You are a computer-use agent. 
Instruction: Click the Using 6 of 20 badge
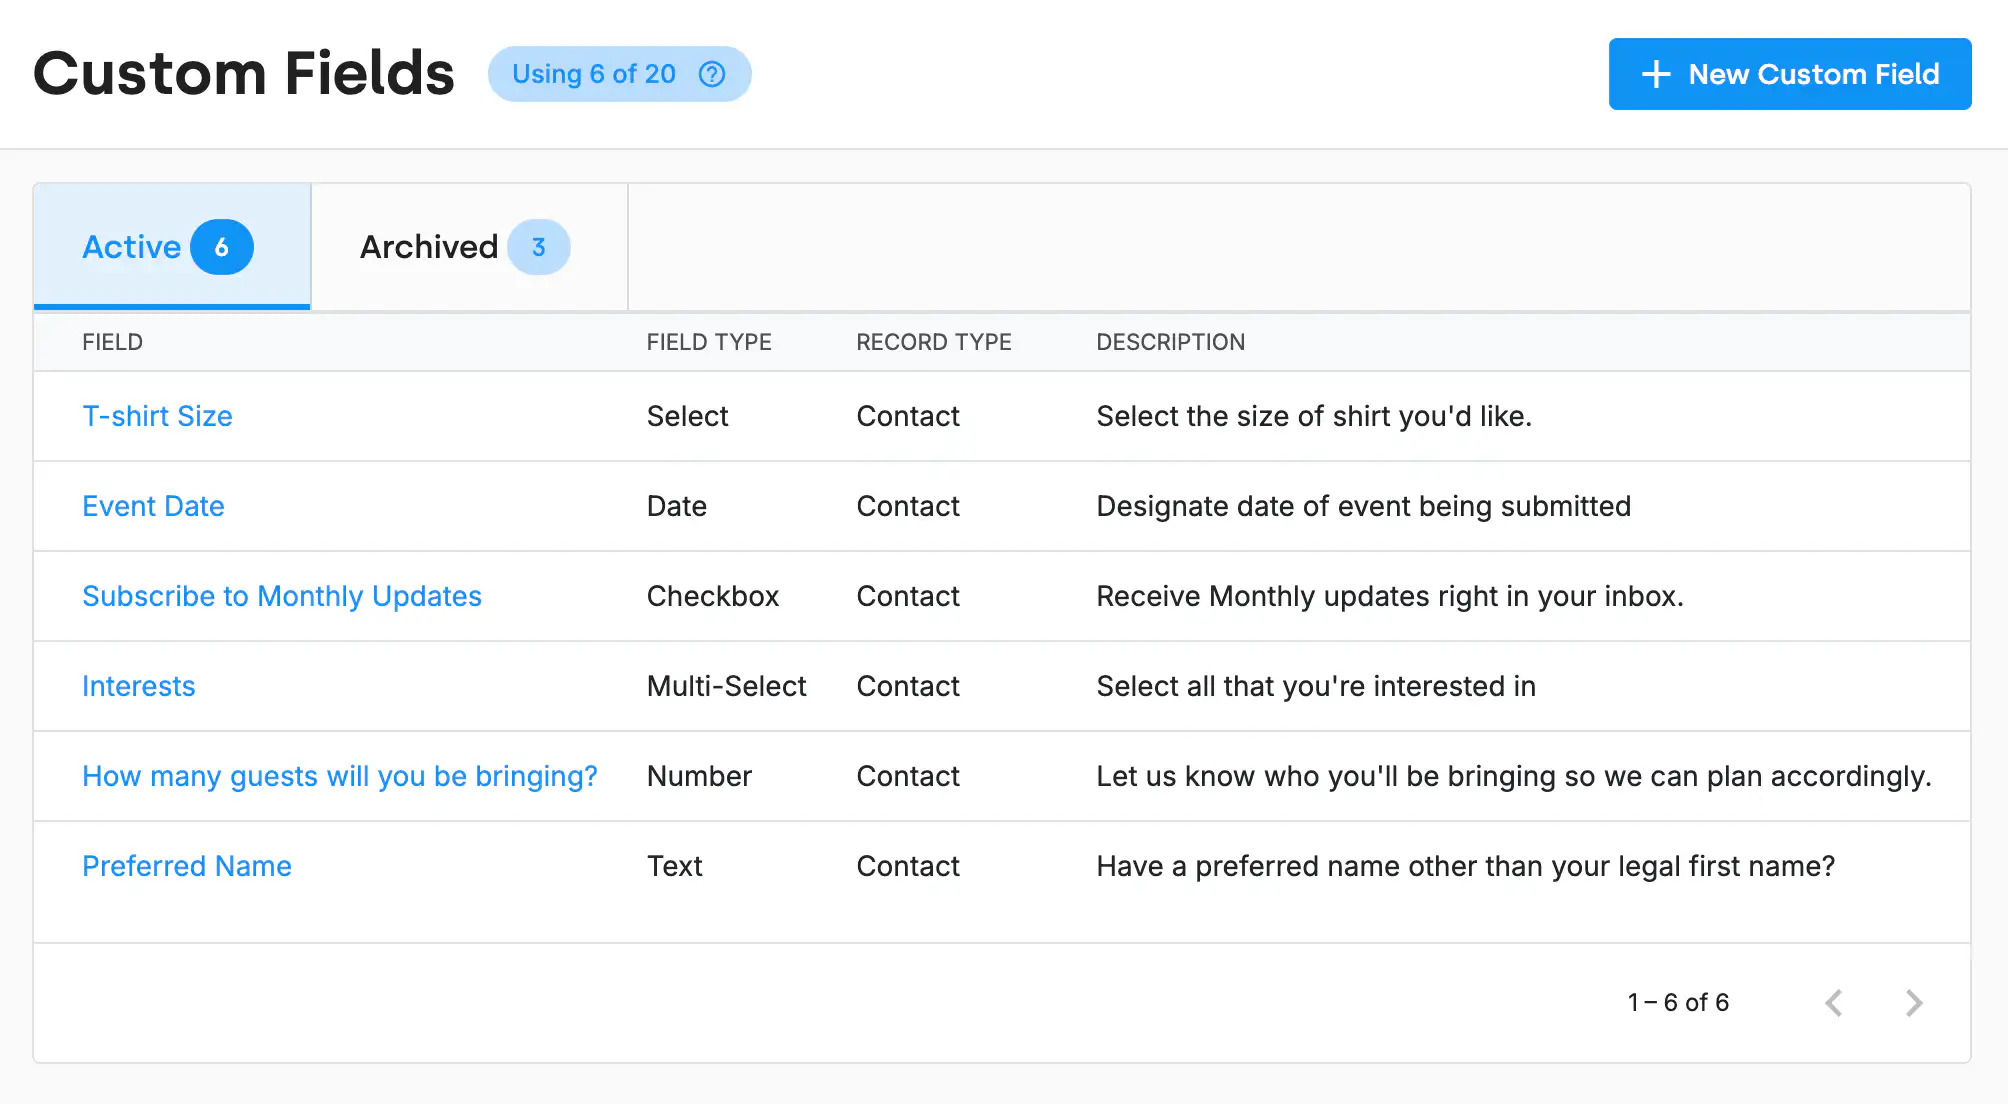coord(594,74)
